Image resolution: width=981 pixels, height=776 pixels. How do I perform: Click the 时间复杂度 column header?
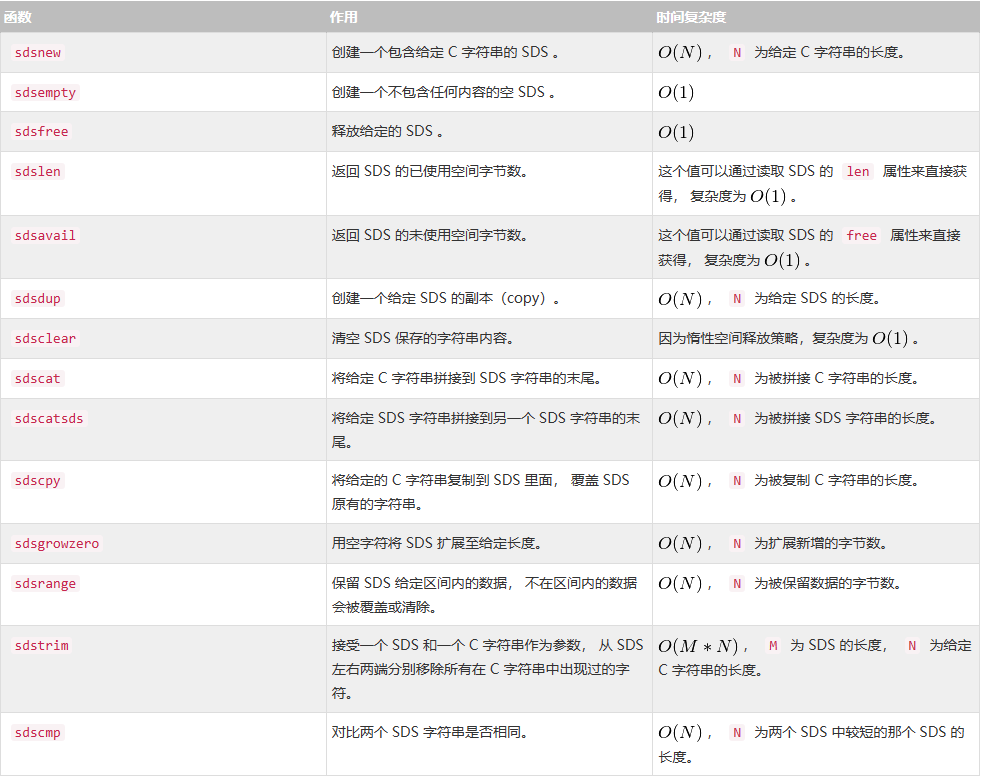[691, 17]
